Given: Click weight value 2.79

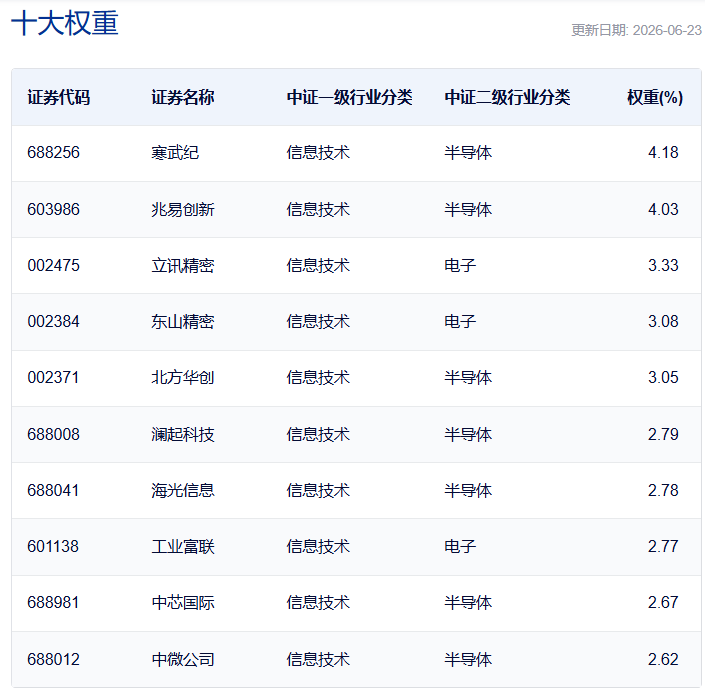Looking at the screenshot, I should [x=663, y=434].
